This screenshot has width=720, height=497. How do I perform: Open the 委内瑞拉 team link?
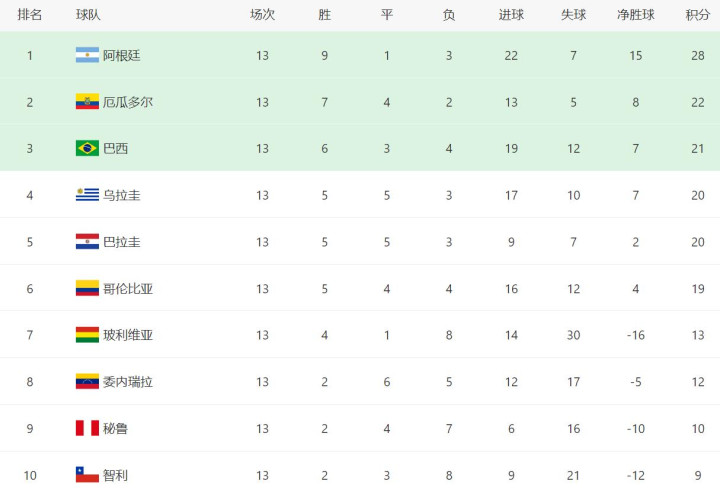point(128,382)
